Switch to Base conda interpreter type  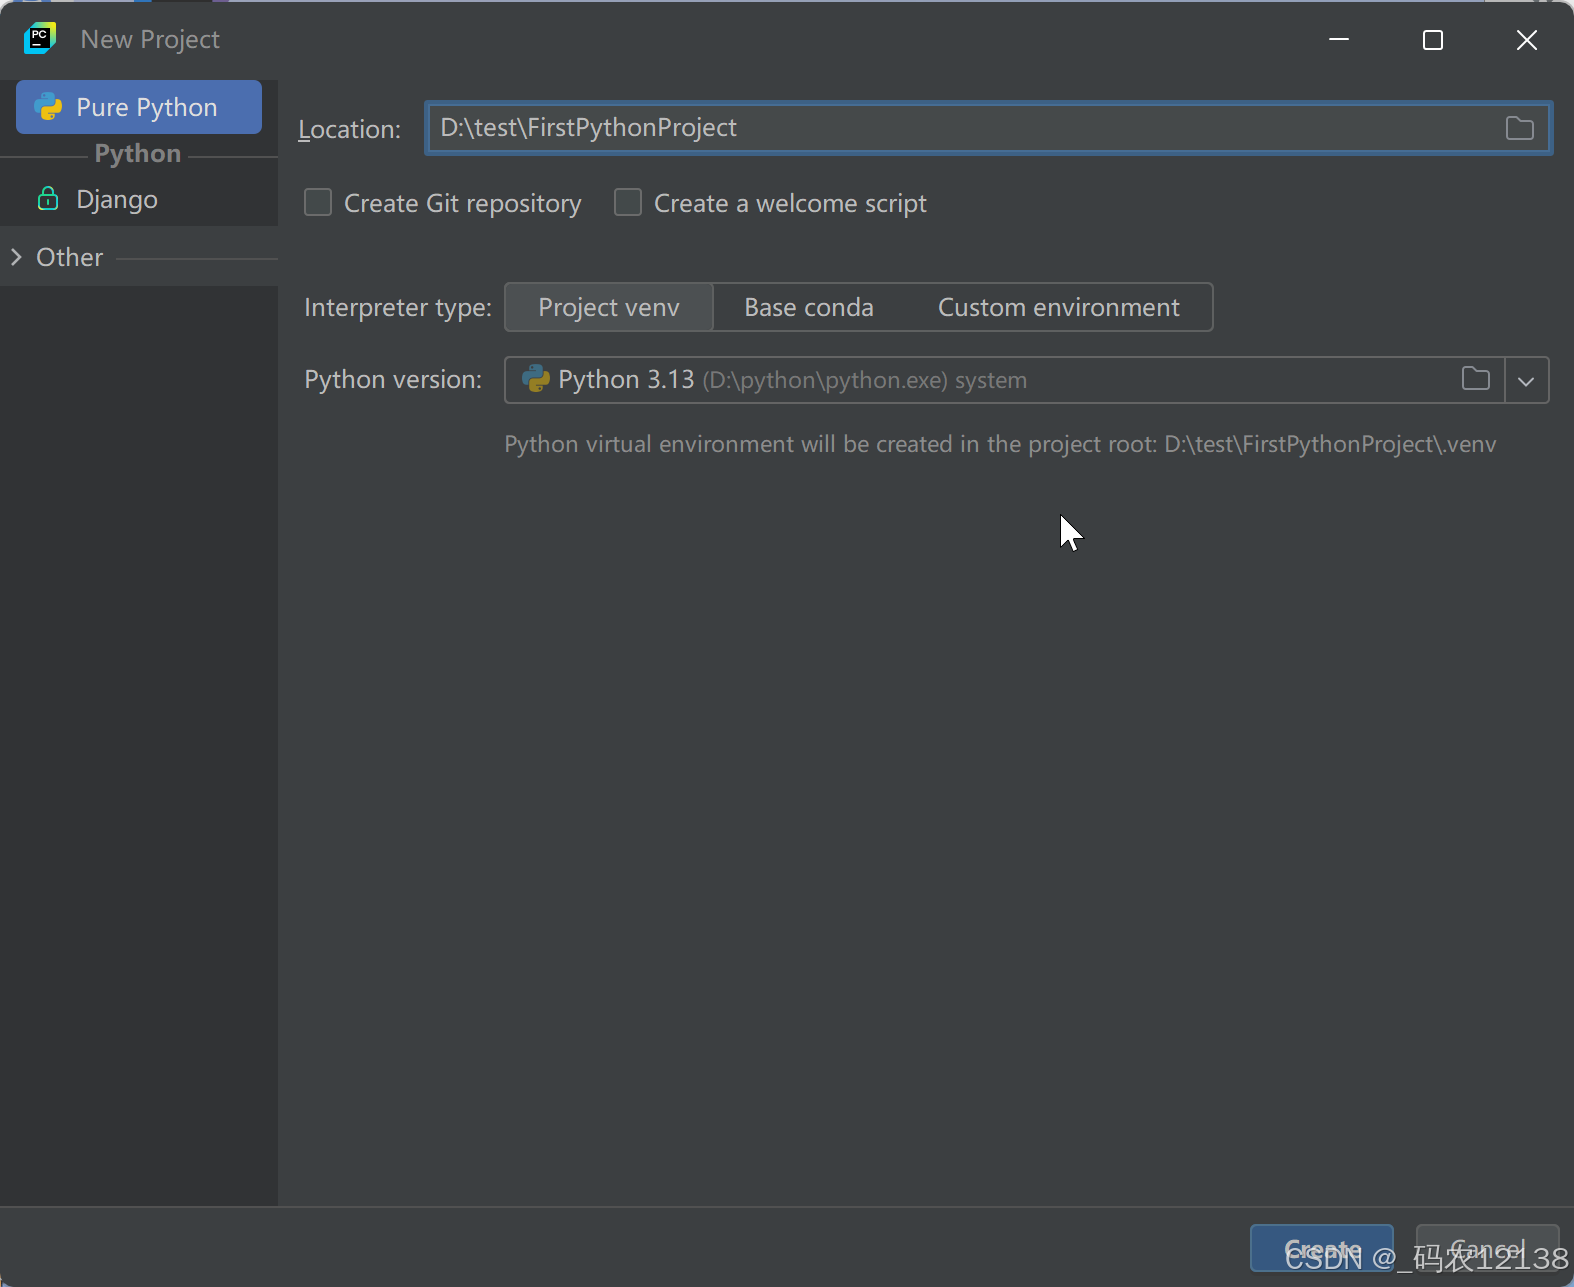809,307
